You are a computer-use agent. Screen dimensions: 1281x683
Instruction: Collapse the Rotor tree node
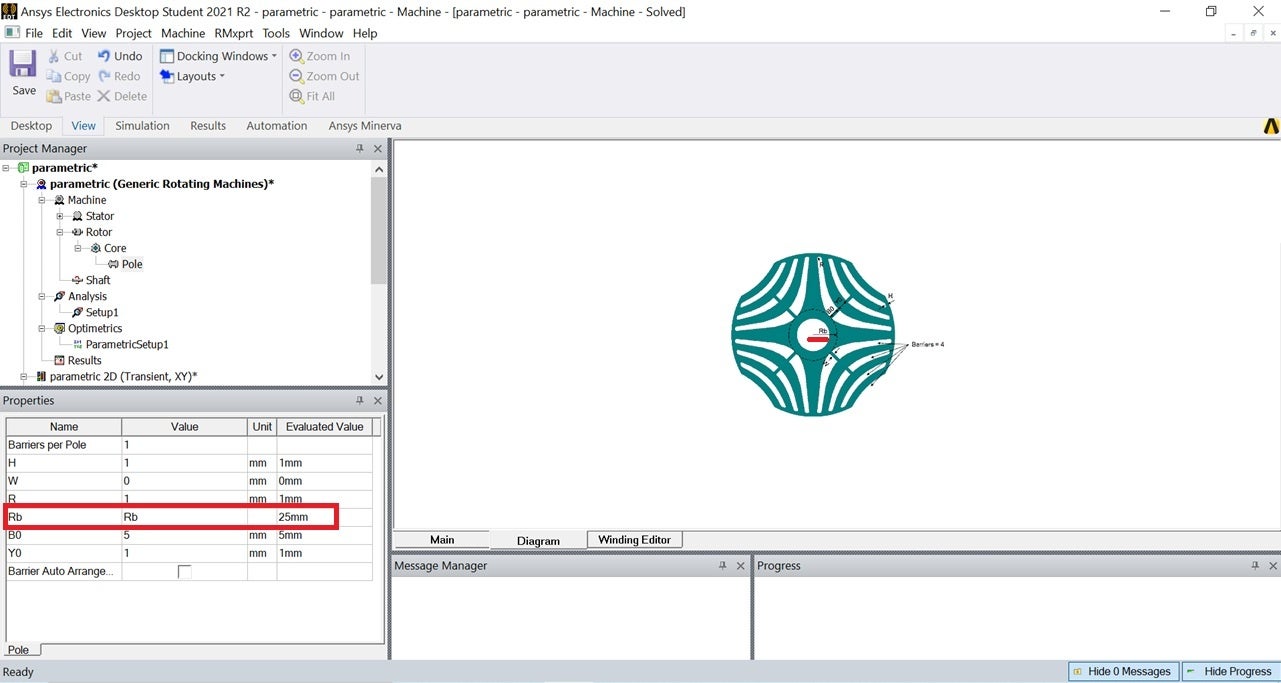point(60,232)
